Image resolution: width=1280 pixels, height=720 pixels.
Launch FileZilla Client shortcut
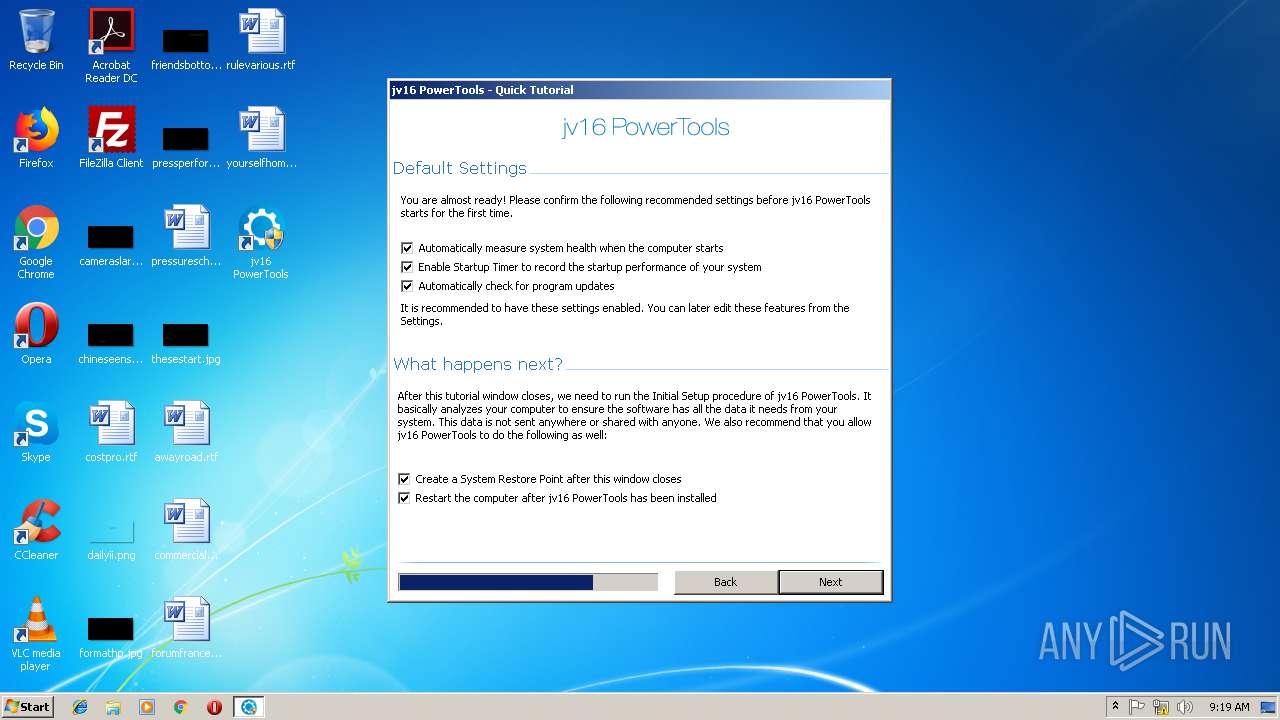[111, 138]
